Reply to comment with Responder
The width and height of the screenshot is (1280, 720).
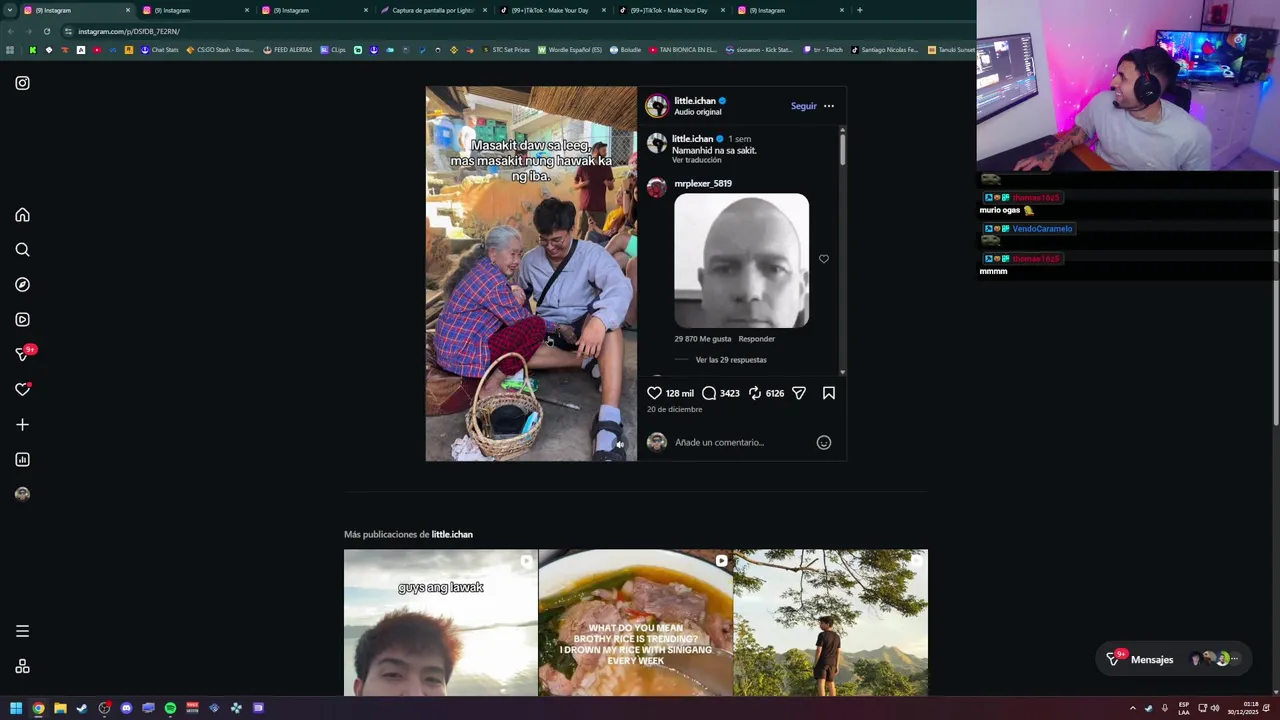tap(757, 339)
